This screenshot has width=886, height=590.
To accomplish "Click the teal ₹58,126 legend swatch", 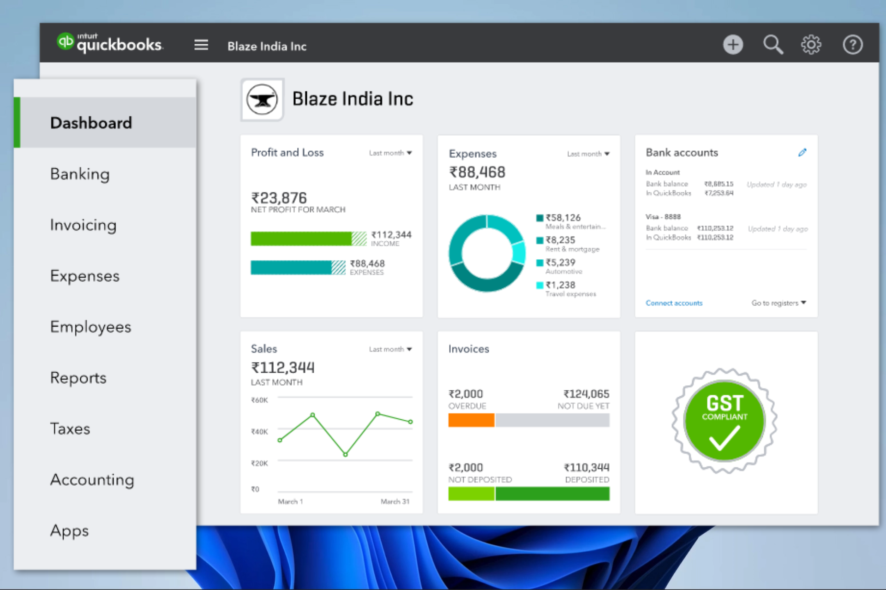I will click(x=540, y=218).
